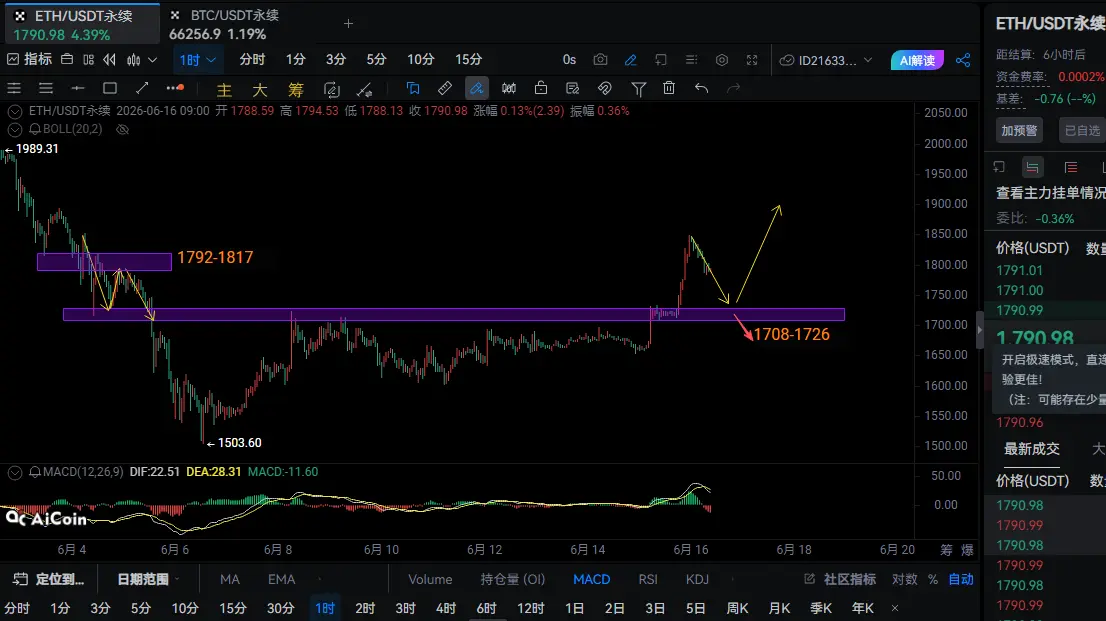The height and width of the screenshot is (621, 1106).
Task: Select the ruler measure tool
Action: click(444, 88)
